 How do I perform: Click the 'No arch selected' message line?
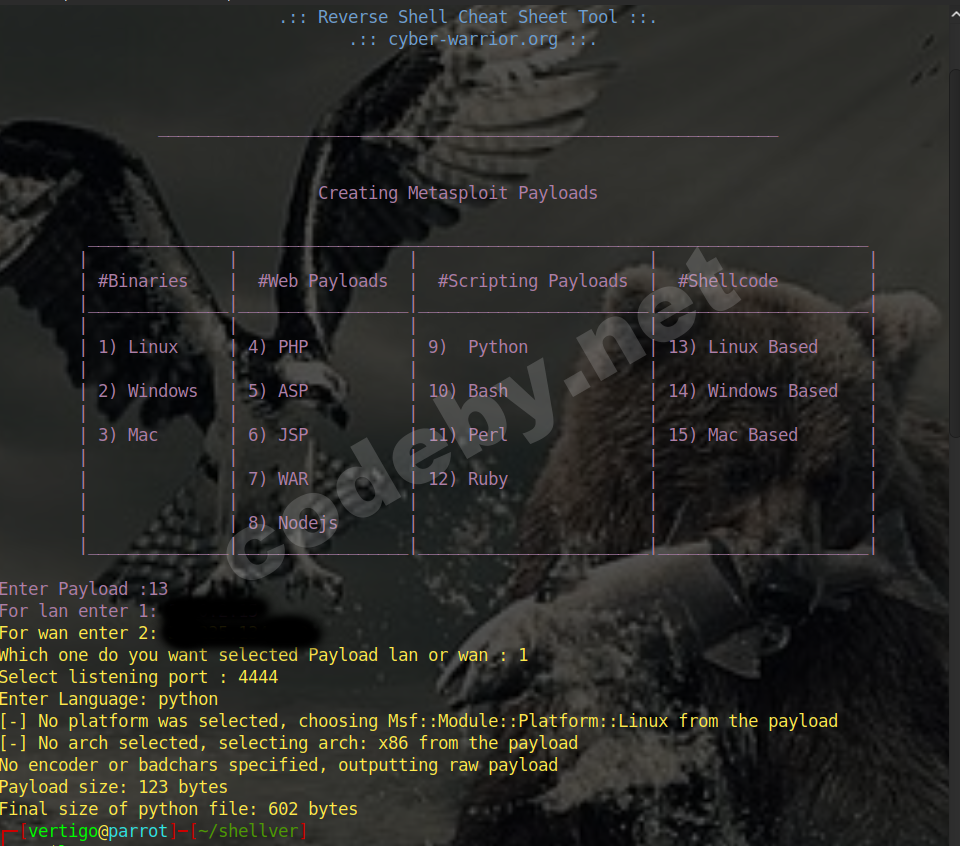point(289,743)
